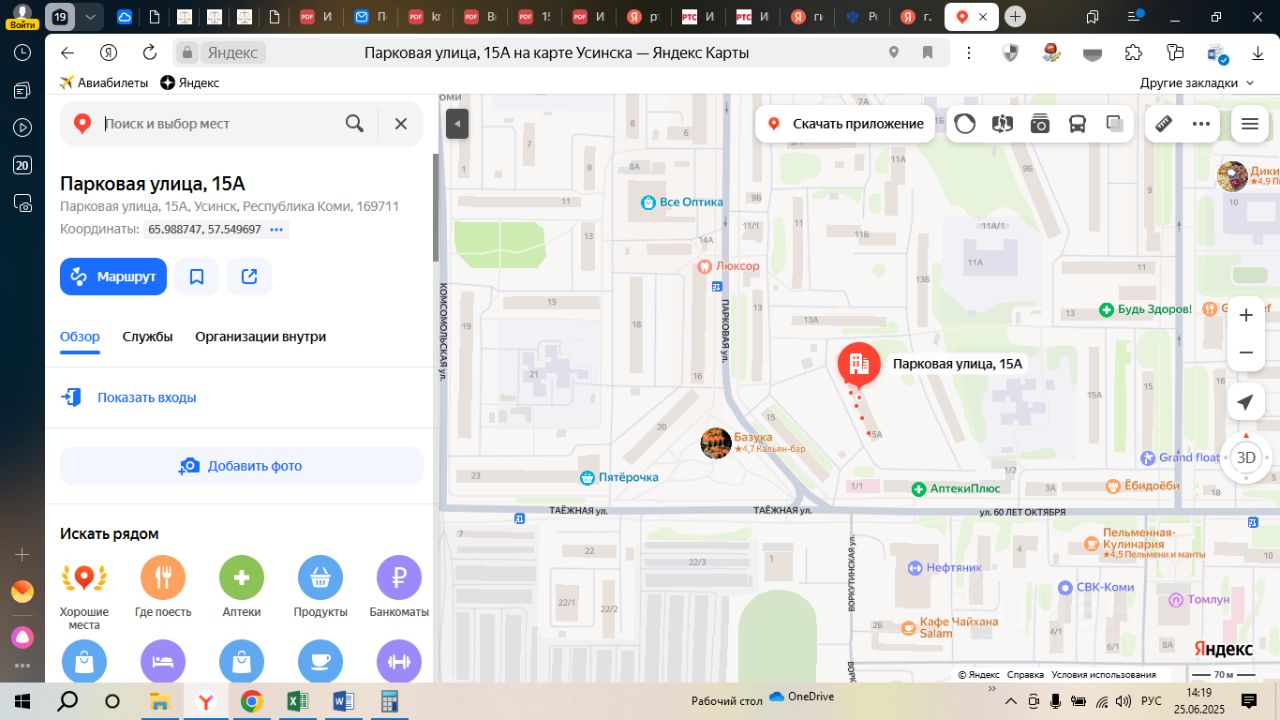This screenshot has height=720, width=1280.
Task: Click the Справка link on map
Action: (1025, 675)
